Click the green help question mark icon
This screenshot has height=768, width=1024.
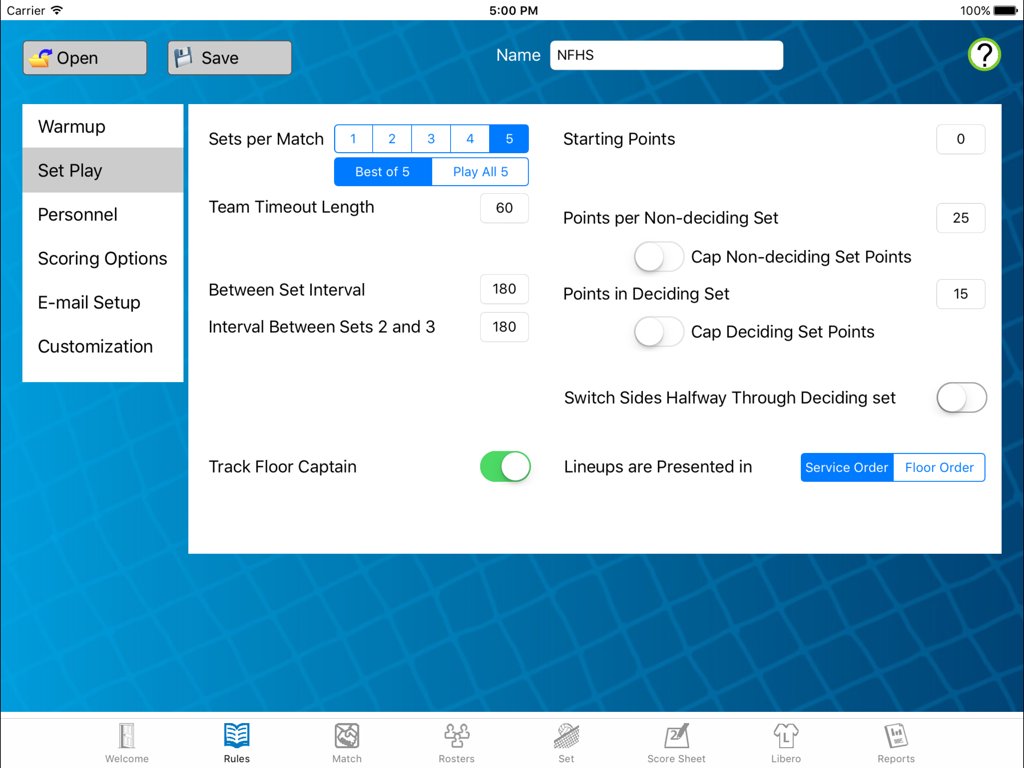click(984, 55)
